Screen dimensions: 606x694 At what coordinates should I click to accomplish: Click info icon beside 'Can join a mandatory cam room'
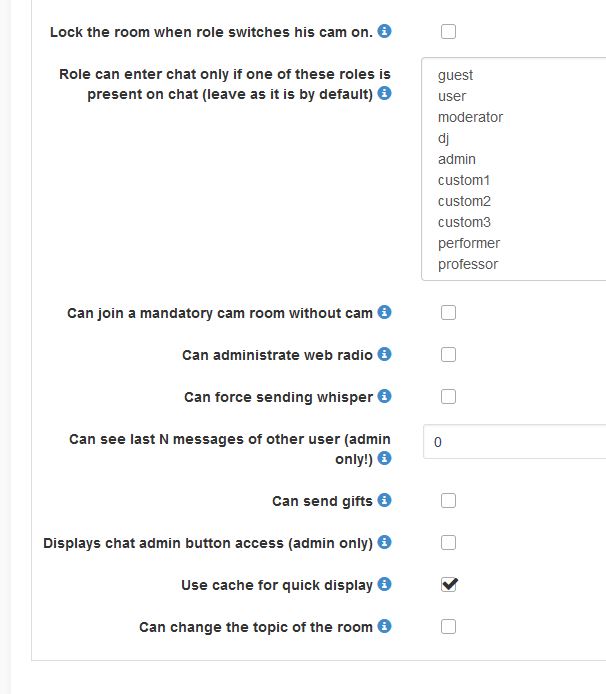pos(385,313)
